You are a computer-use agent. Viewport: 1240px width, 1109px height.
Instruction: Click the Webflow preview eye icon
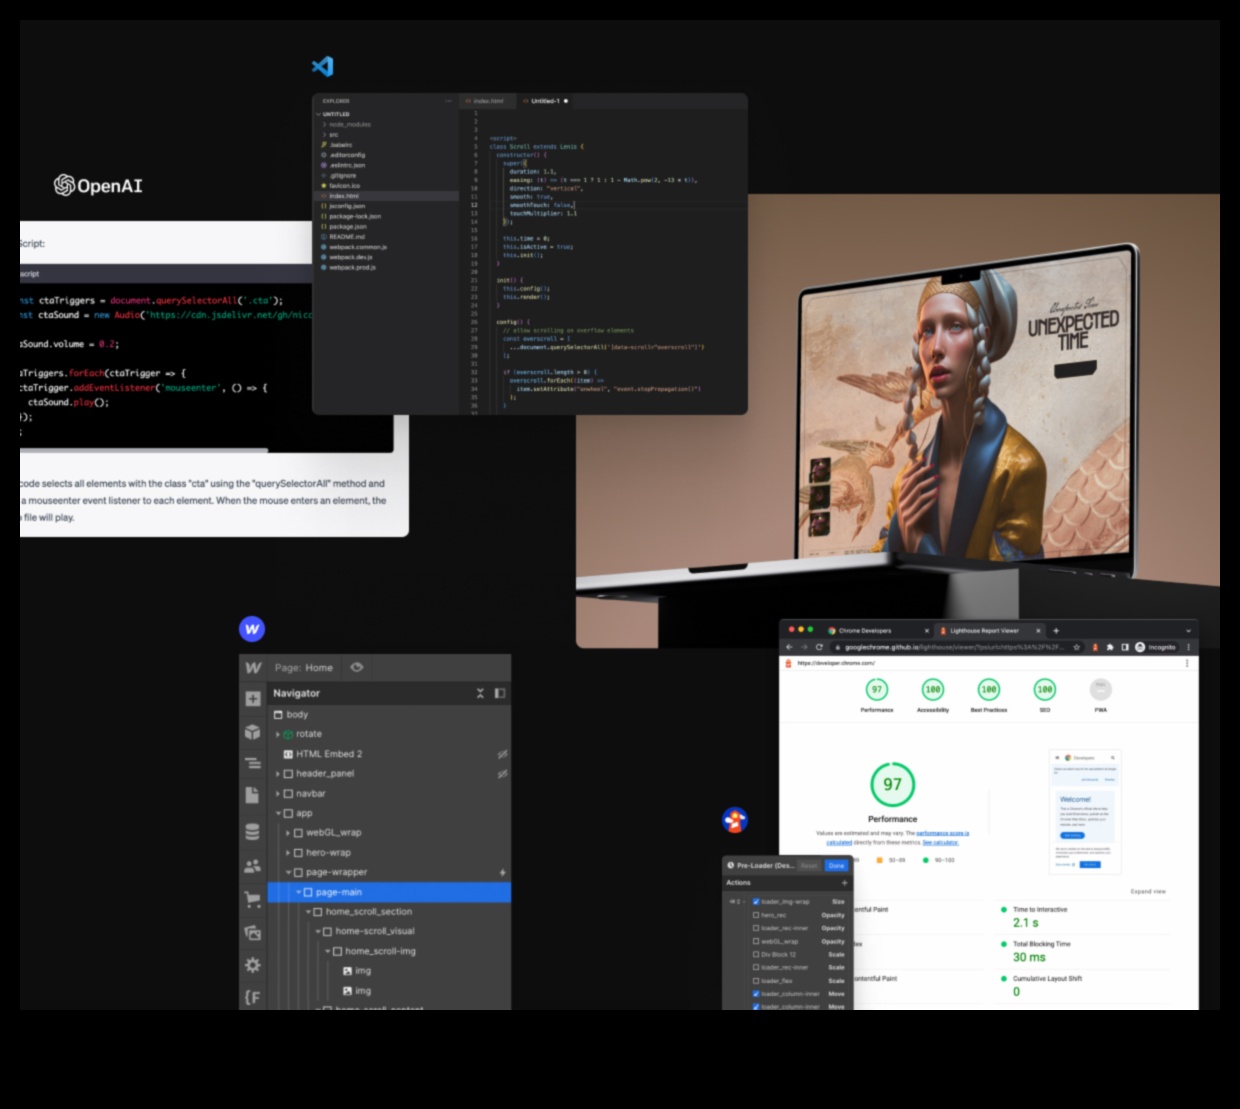pyautogui.click(x=357, y=667)
